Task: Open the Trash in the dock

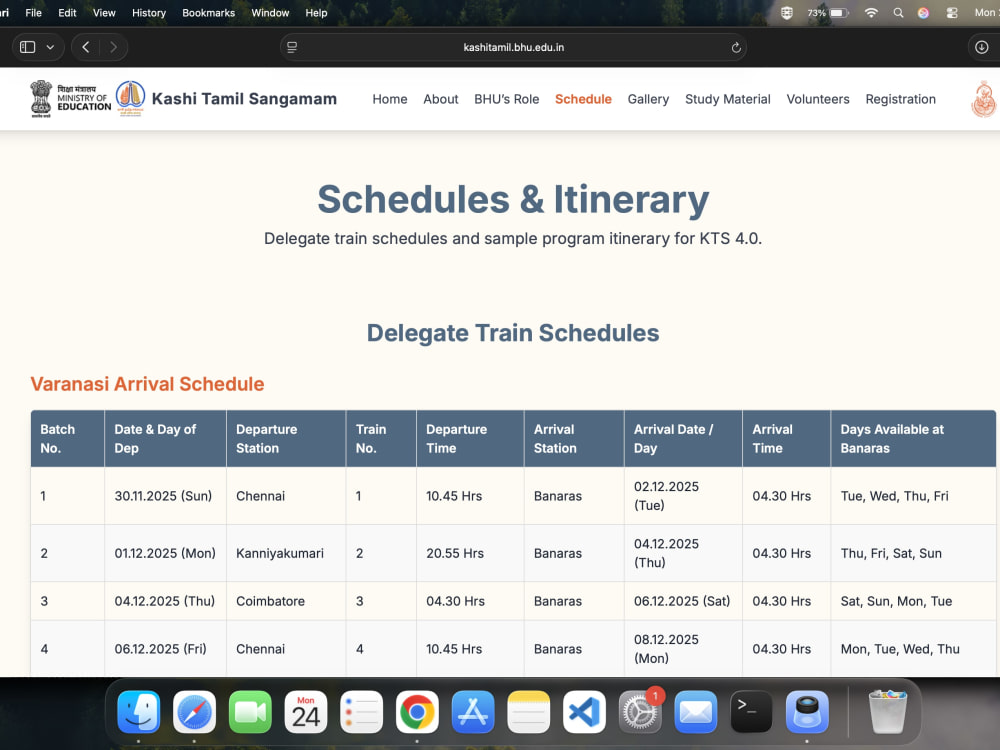Action: click(888, 712)
